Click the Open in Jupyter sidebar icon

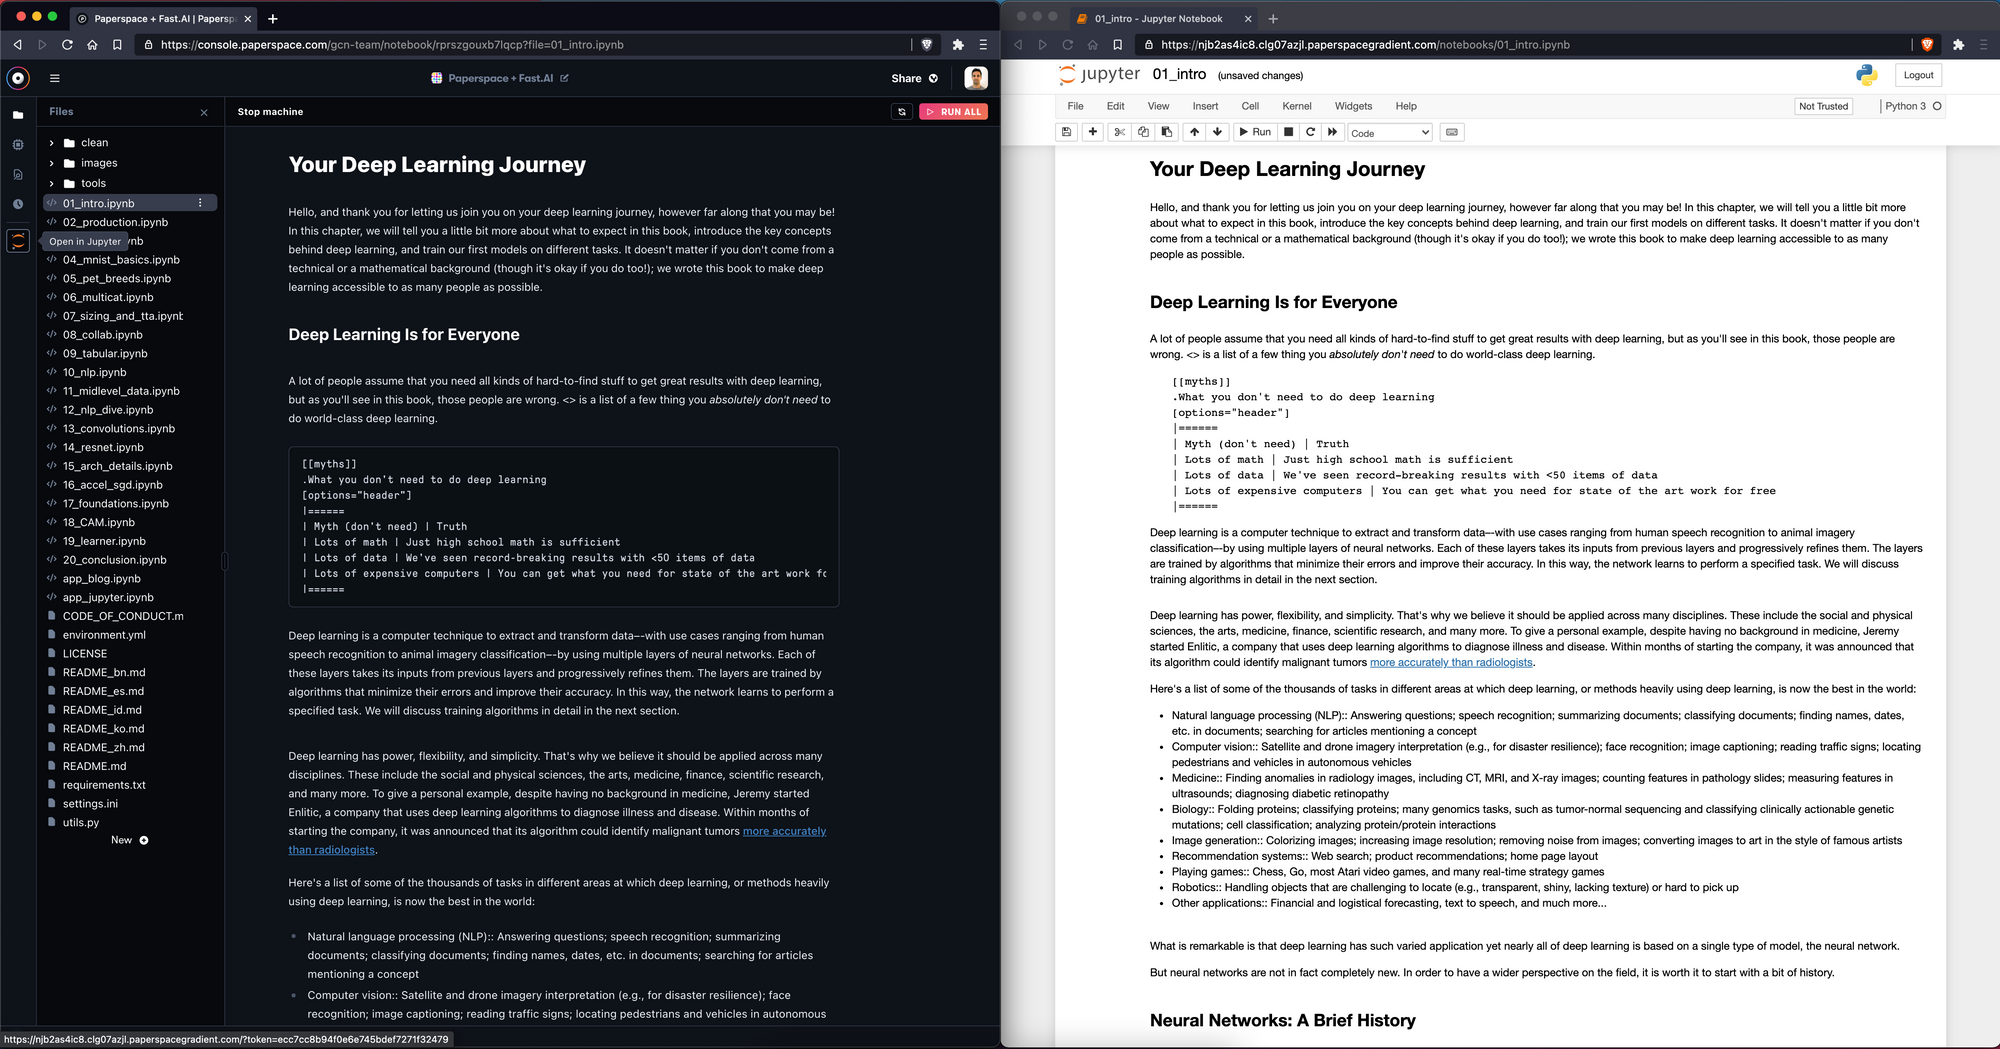18,241
